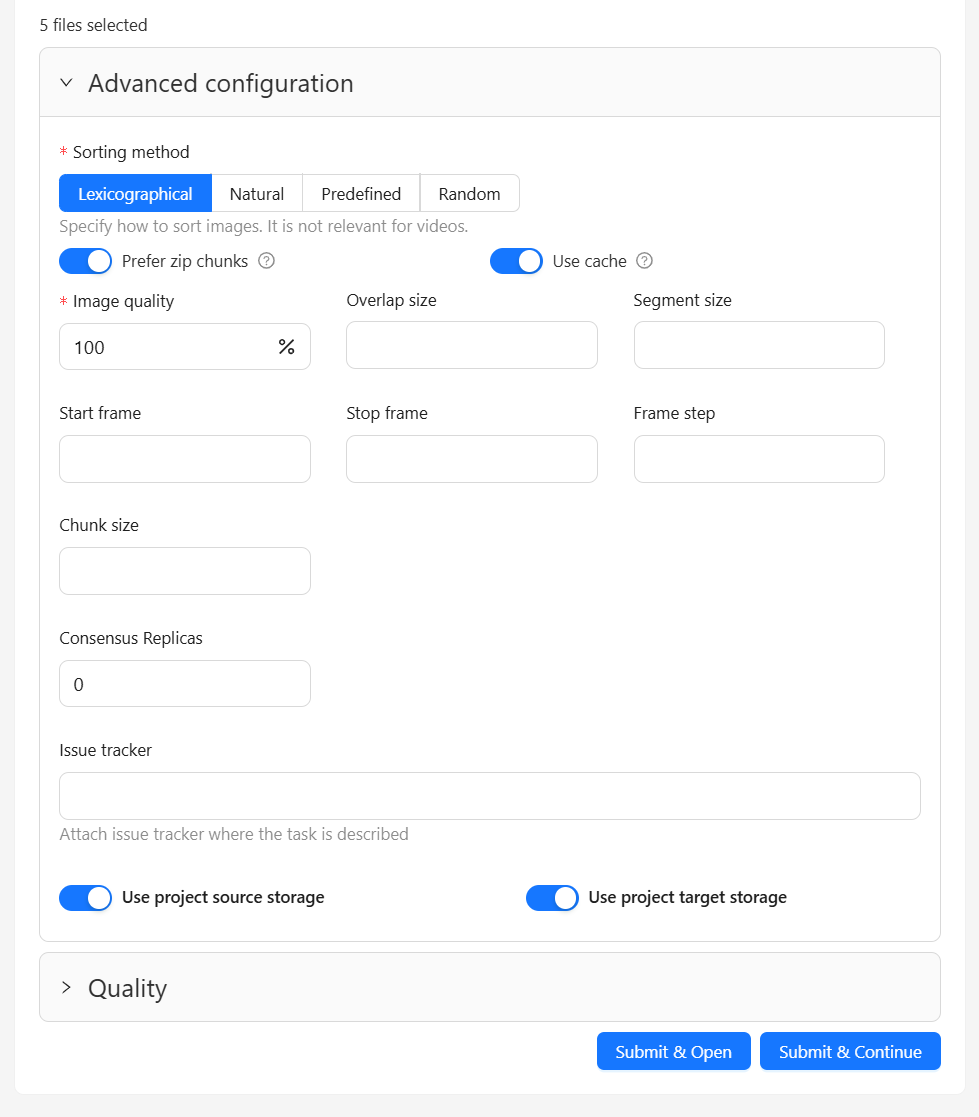Click the Submit & Continue button

click(850, 1051)
